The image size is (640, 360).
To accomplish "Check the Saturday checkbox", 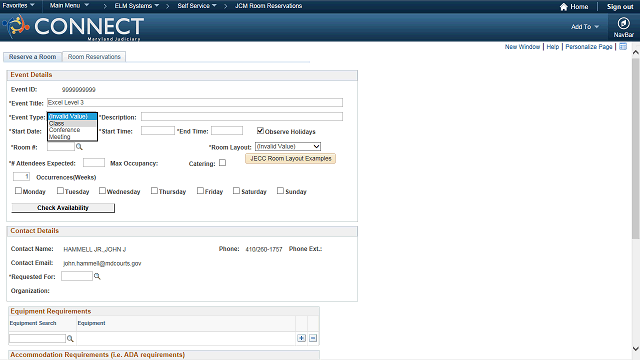I will [x=236, y=191].
